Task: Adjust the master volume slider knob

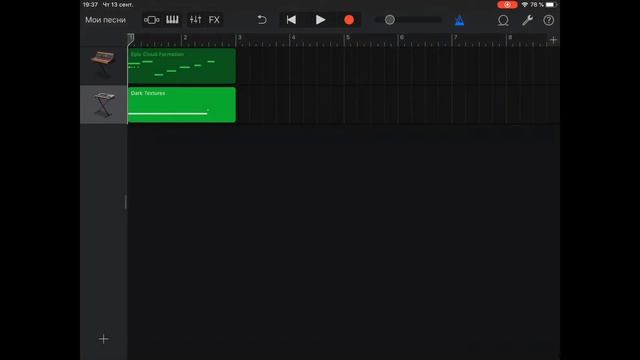Action: (x=390, y=20)
